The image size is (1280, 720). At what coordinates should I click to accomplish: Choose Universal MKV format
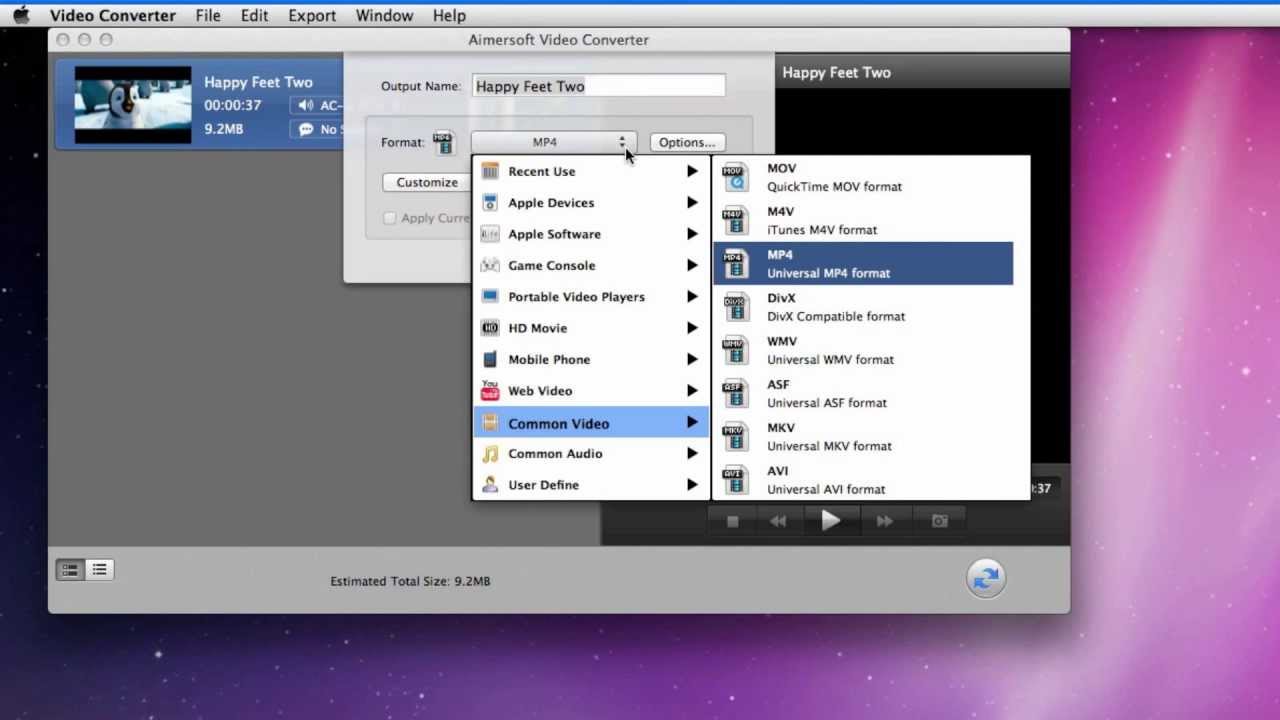click(x=862, y=436)
